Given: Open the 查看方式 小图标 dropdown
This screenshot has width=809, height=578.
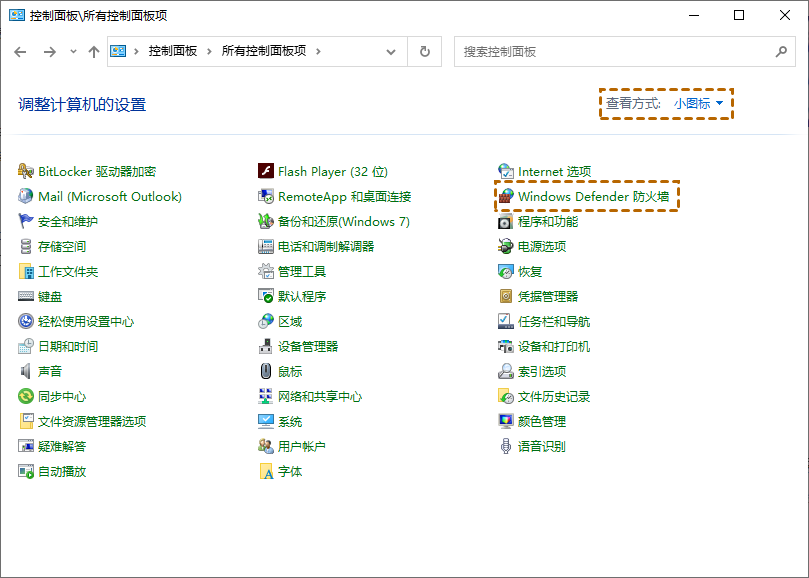Looking at the screenshot, I should [699, 103].
